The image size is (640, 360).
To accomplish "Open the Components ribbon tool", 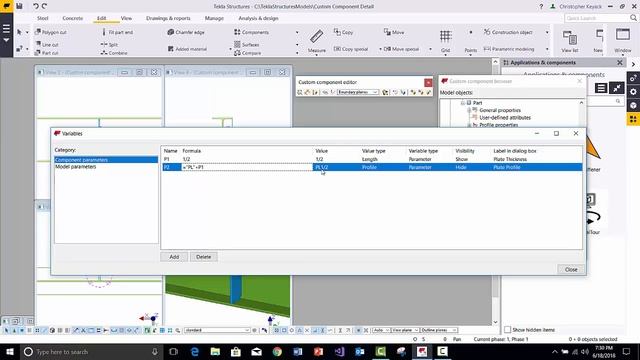I will (x=251, y=32).
